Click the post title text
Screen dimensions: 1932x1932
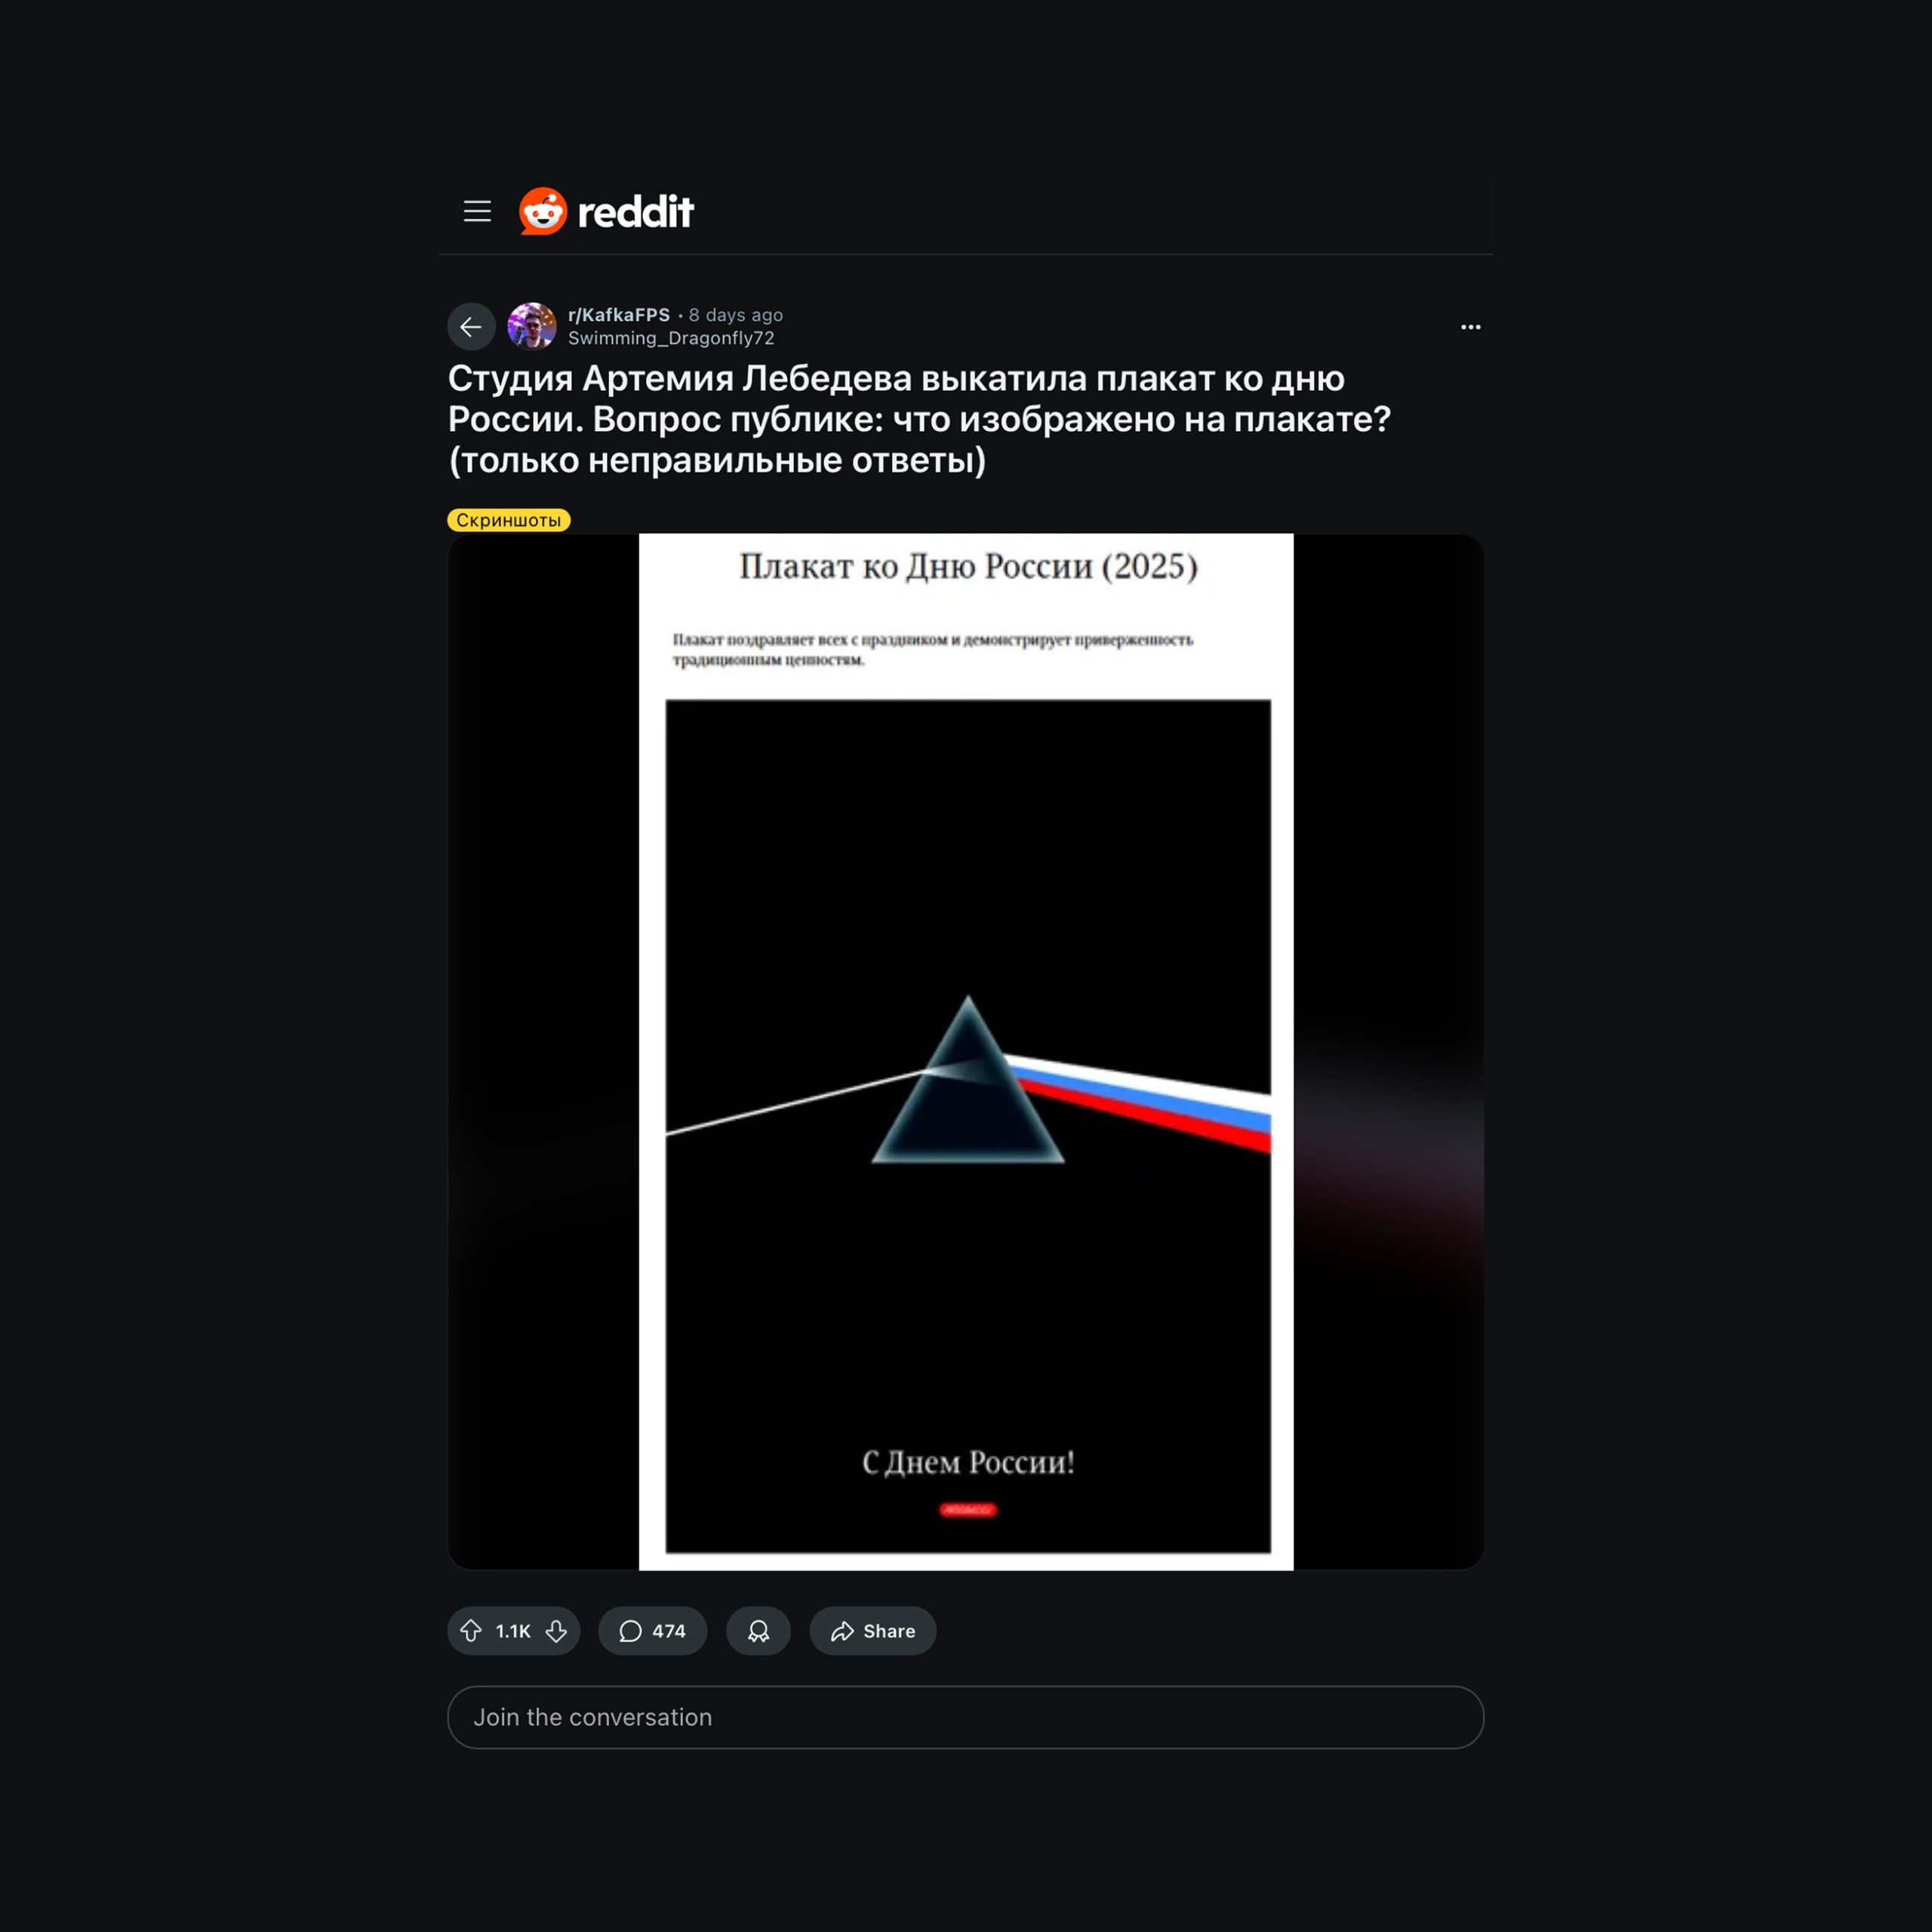[919, 419]
